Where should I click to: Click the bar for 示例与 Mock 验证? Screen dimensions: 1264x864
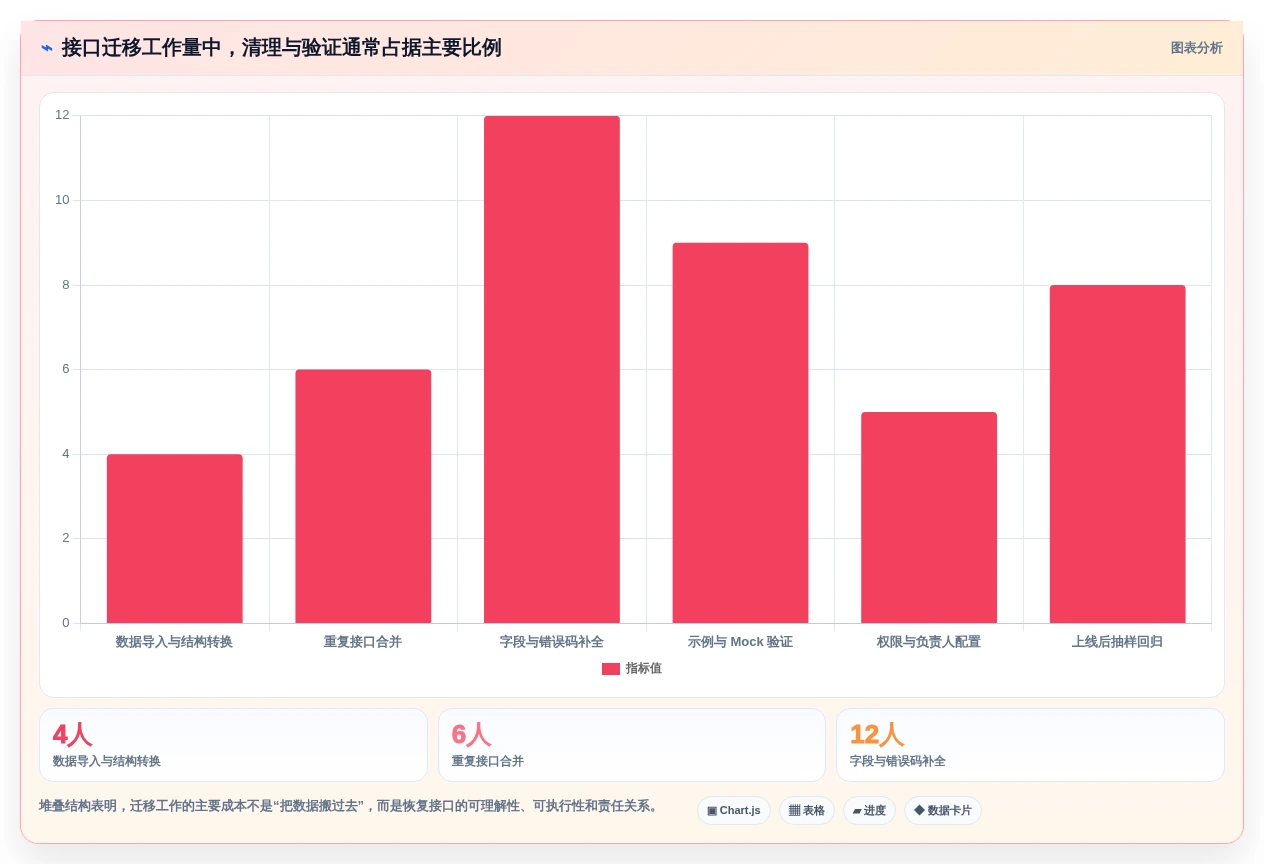[x=740, y=433]
